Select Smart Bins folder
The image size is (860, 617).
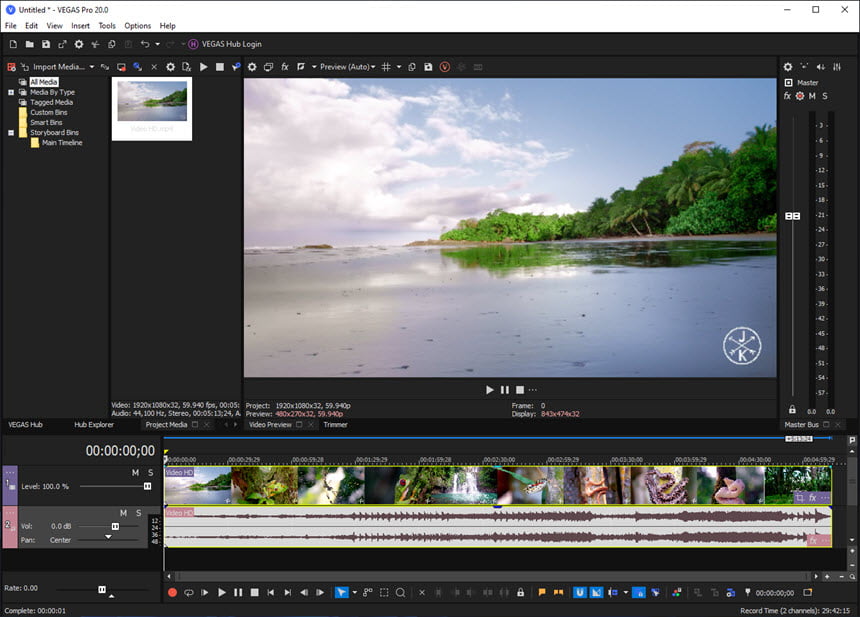[x=46, y=122]
